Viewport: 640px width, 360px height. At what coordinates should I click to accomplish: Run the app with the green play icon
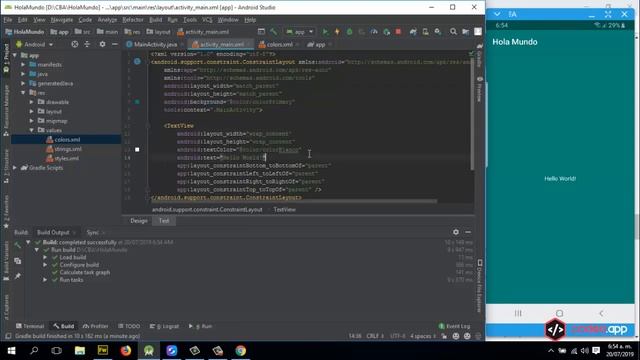(x=325, y=32)
